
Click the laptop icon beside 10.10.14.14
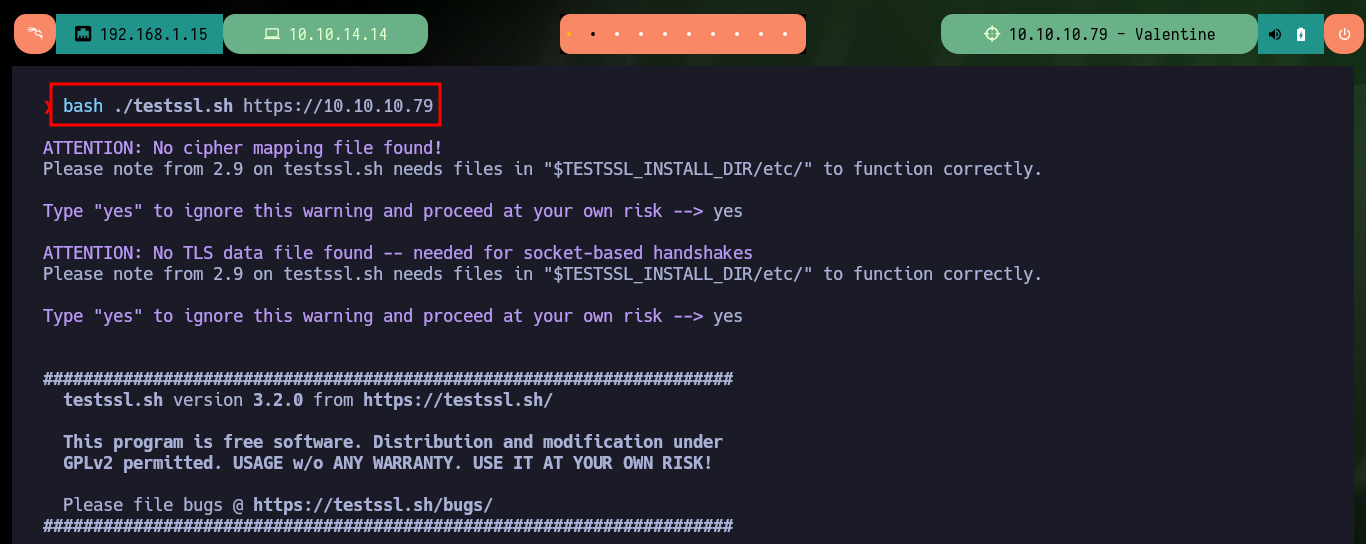(271, 34)
